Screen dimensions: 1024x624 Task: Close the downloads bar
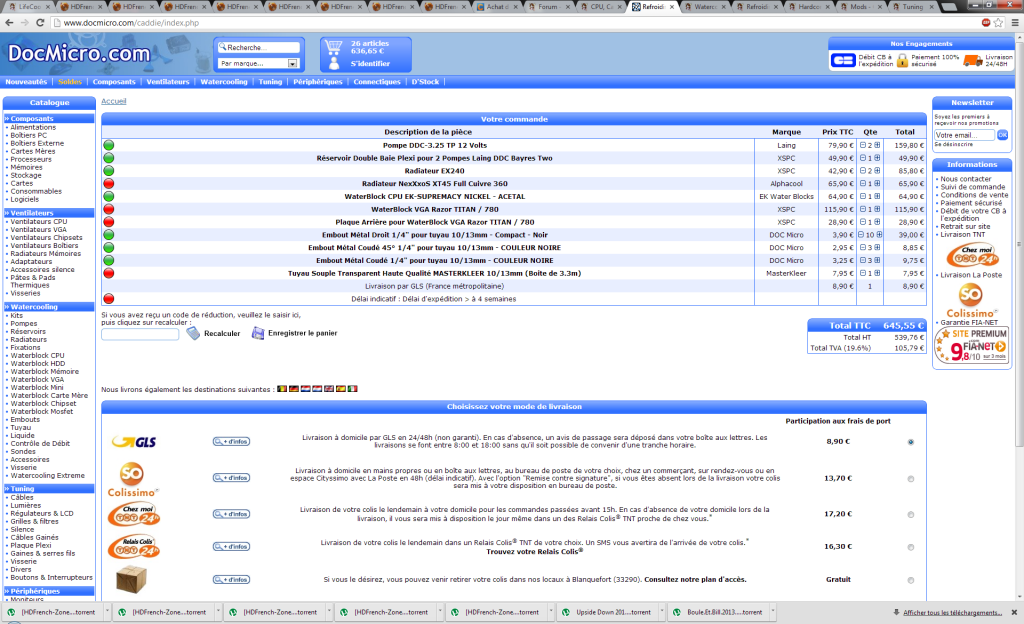click(1014, 612)
